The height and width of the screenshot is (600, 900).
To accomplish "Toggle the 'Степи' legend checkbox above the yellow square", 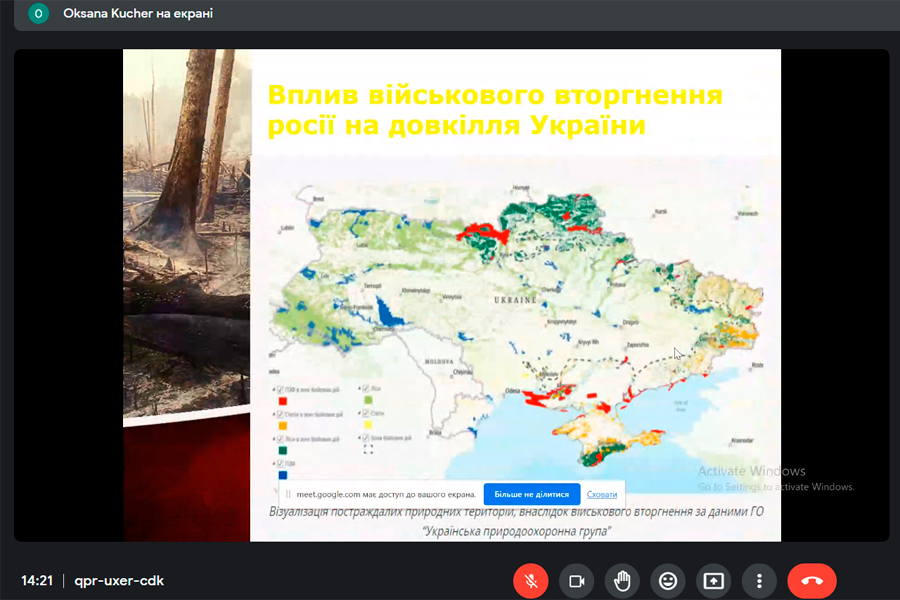I will point(366,413).
